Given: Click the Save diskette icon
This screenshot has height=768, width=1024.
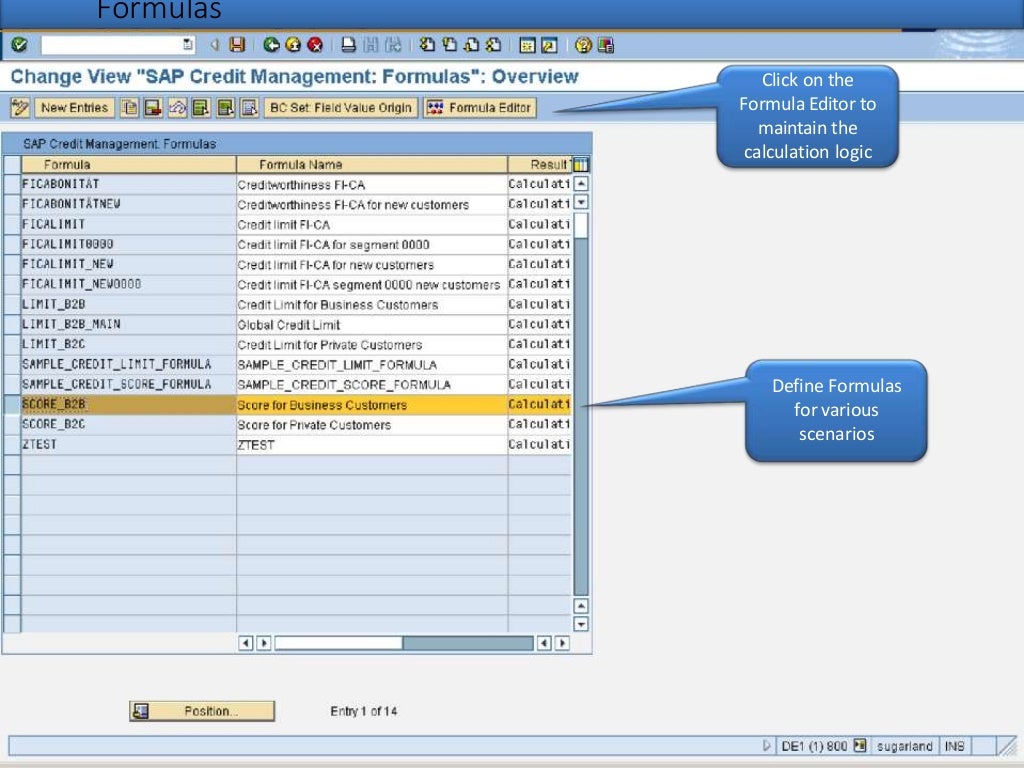Looking at the screenshot, I should point(237,45).
